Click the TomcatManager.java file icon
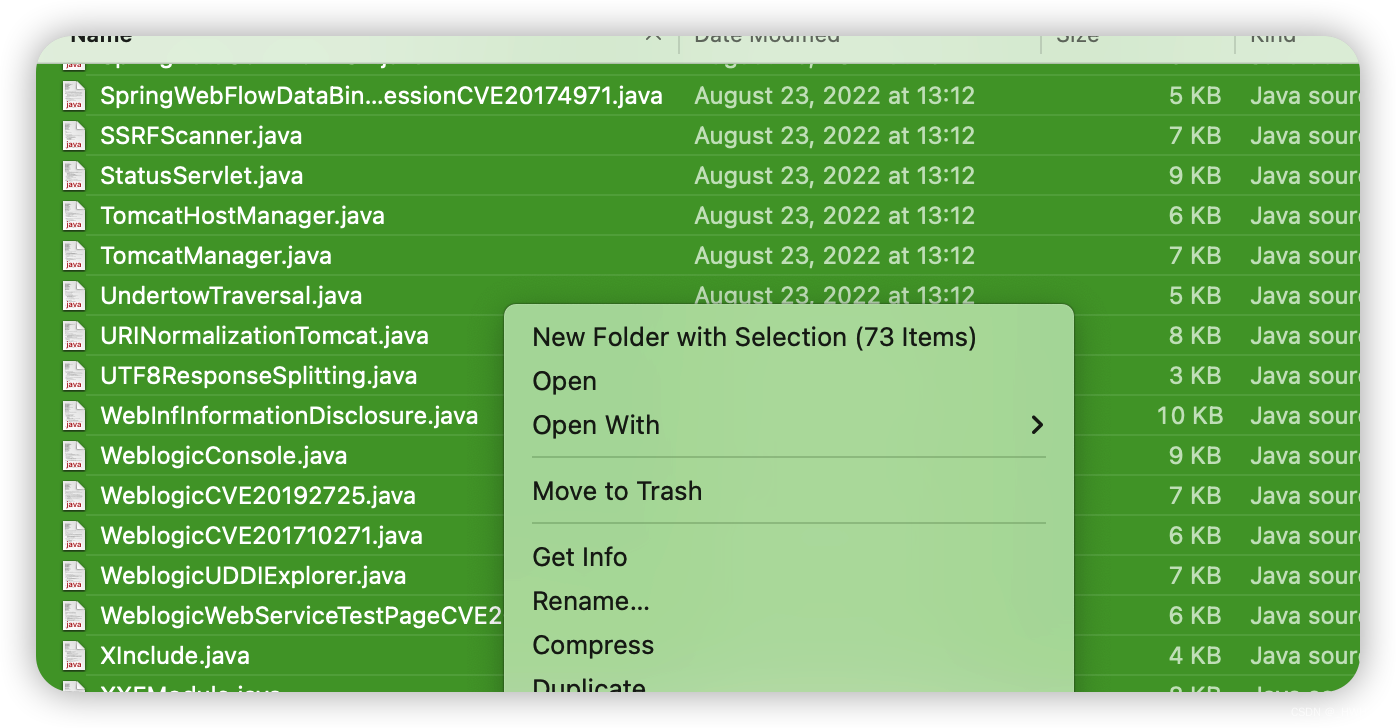1396x728 pixels. (74, 256)
